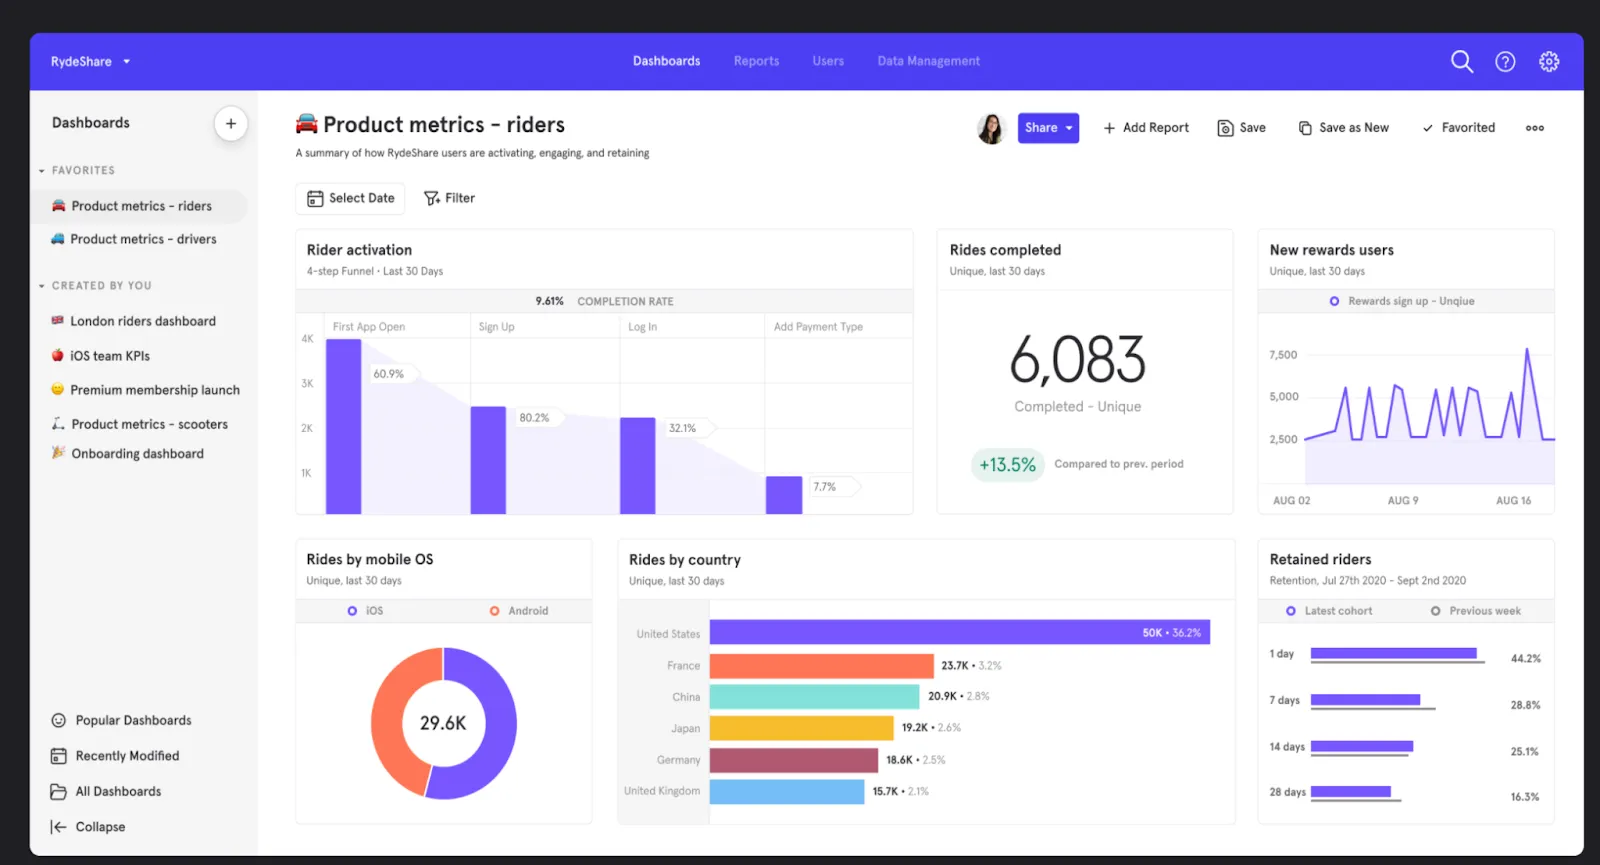
Task: Collapse the CREATED BY YOU section
Action: pos(42,286)
